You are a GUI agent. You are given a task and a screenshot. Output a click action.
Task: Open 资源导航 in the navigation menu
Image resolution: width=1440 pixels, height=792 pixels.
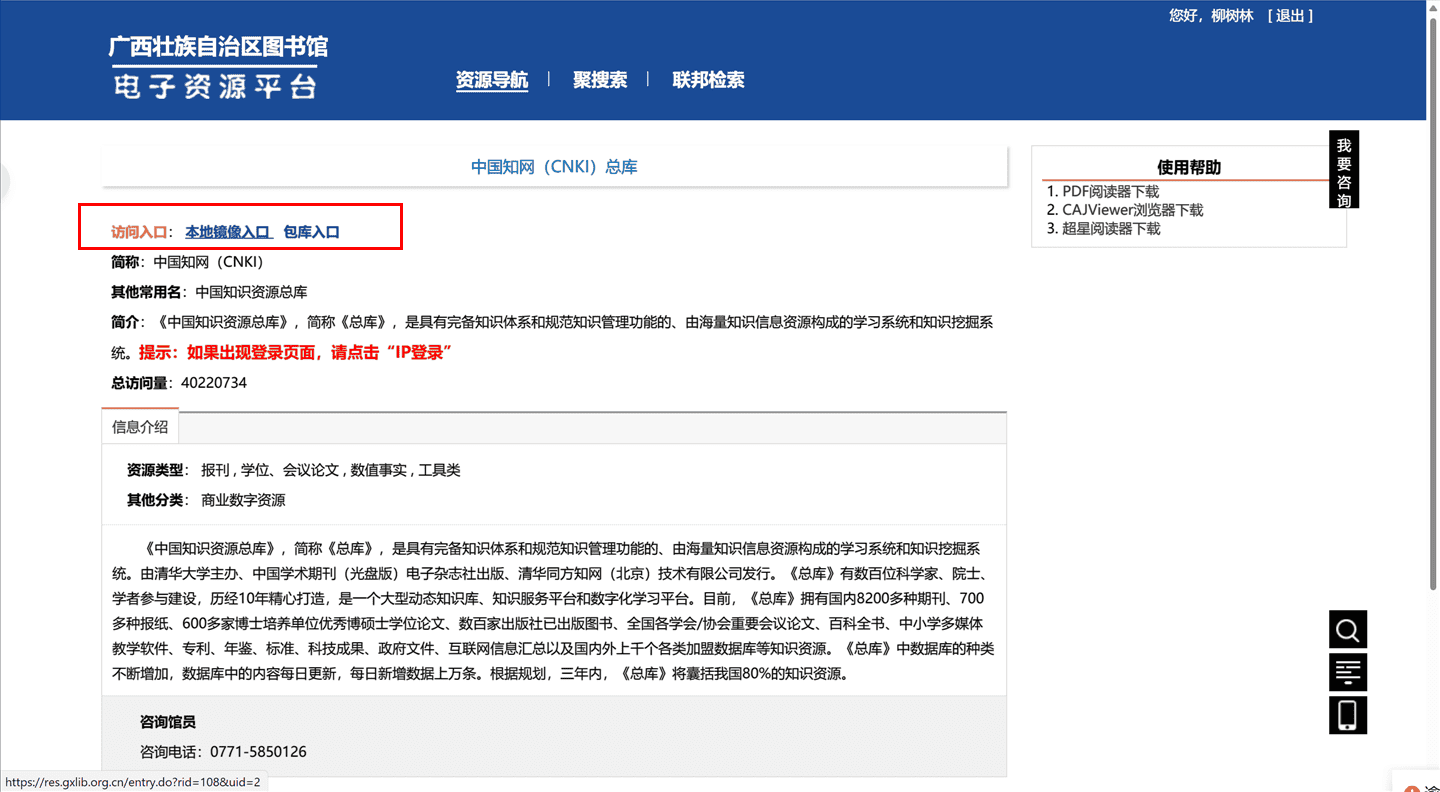[492, 80]
